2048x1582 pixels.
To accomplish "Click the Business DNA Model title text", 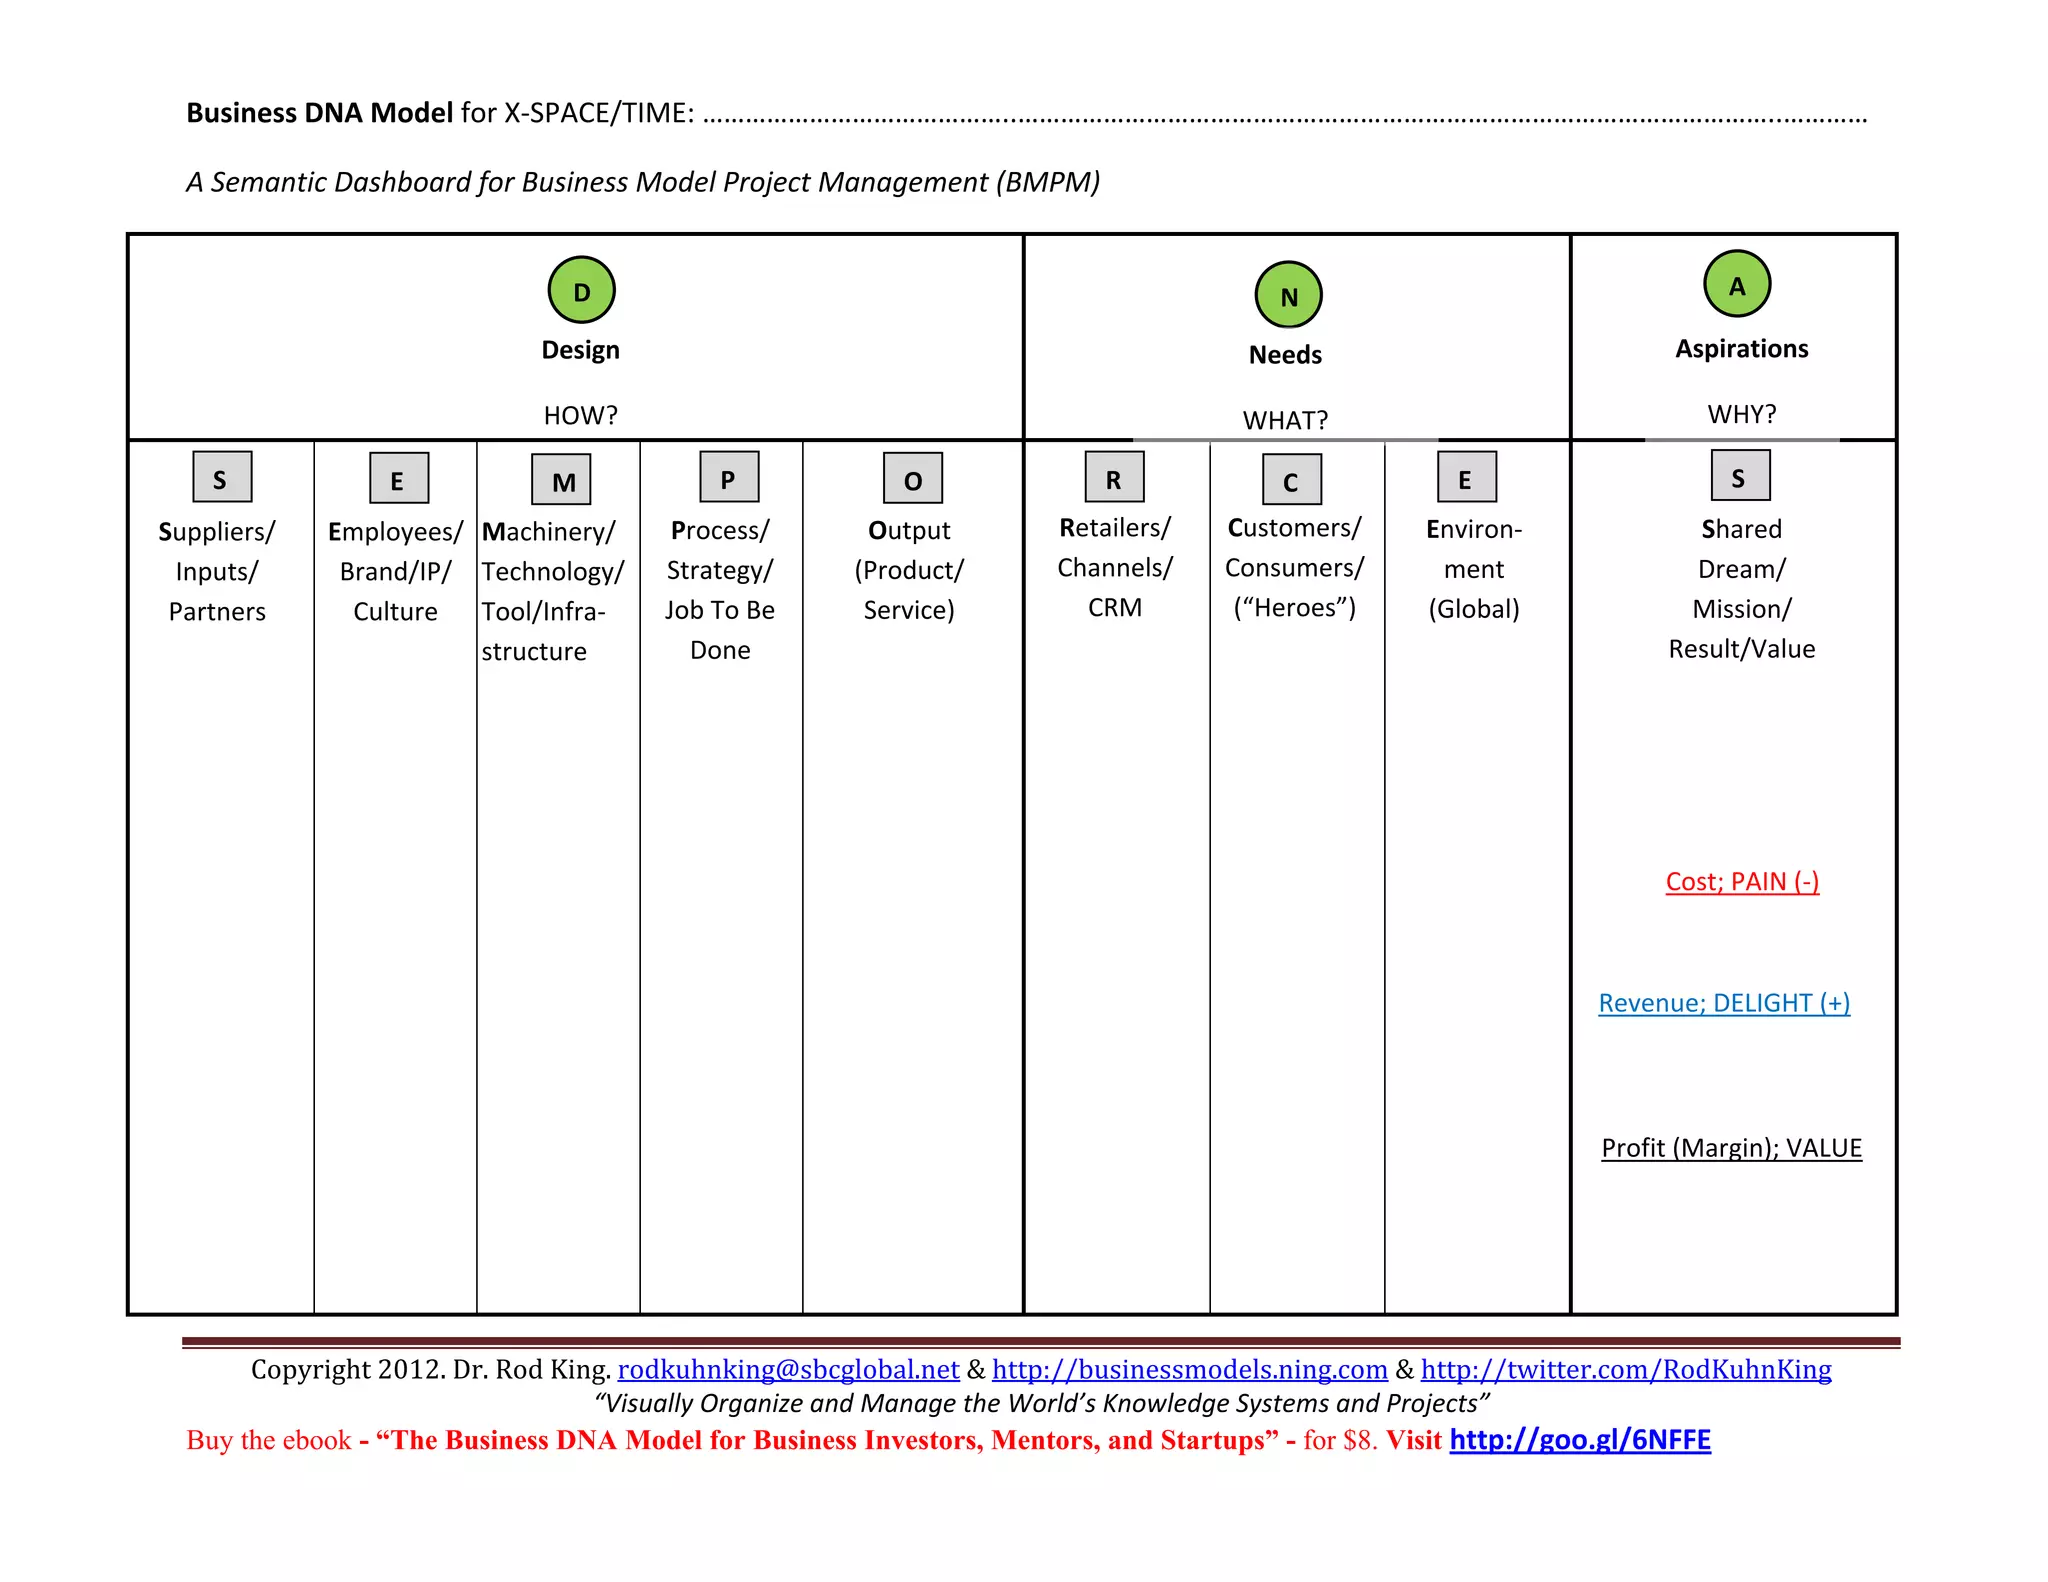I will [320, 113].
